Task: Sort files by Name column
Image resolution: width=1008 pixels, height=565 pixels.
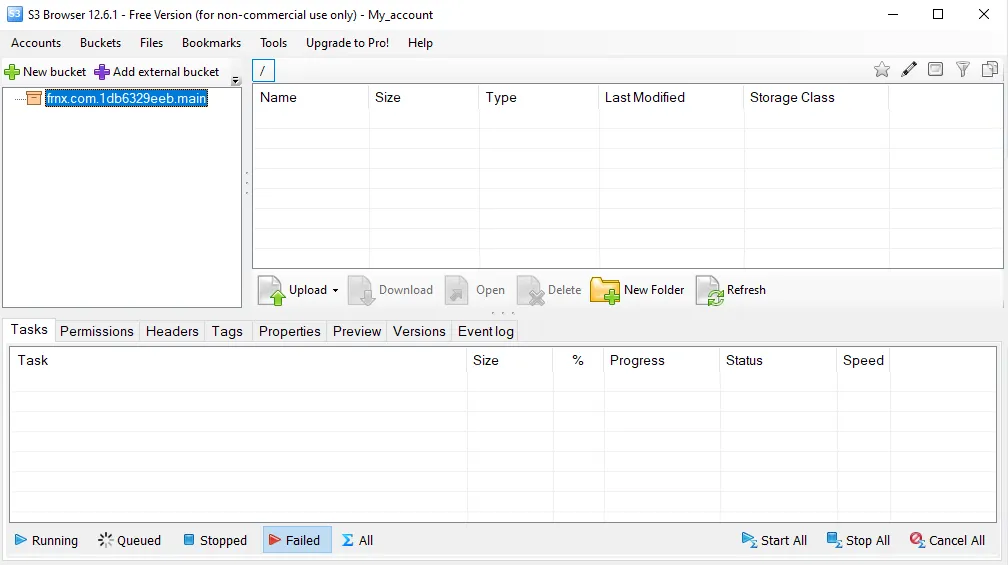Action: tap(311, 98)
